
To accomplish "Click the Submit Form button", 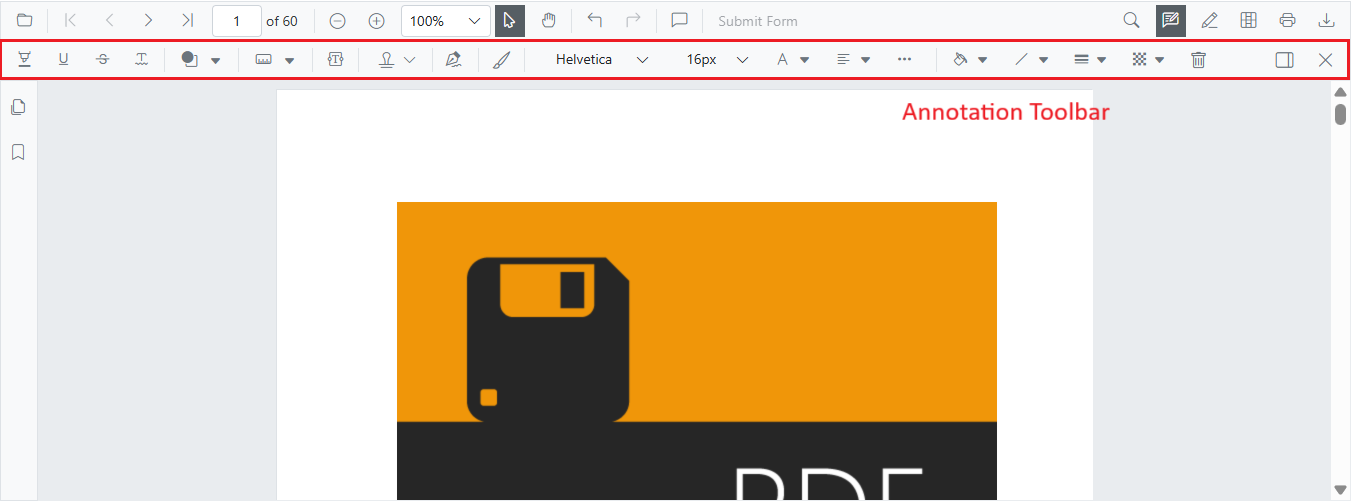I will click(757, 21).
